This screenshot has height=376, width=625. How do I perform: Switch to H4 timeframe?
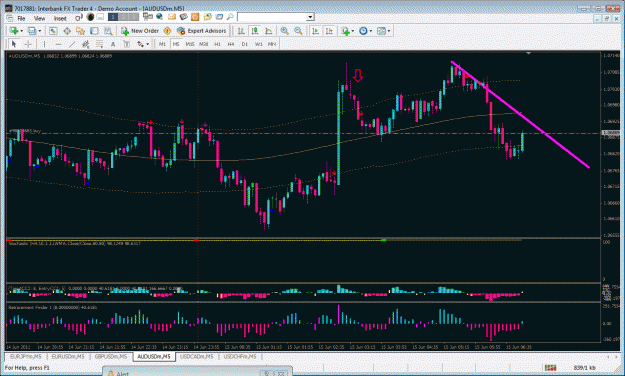click(x=231, y=44)
